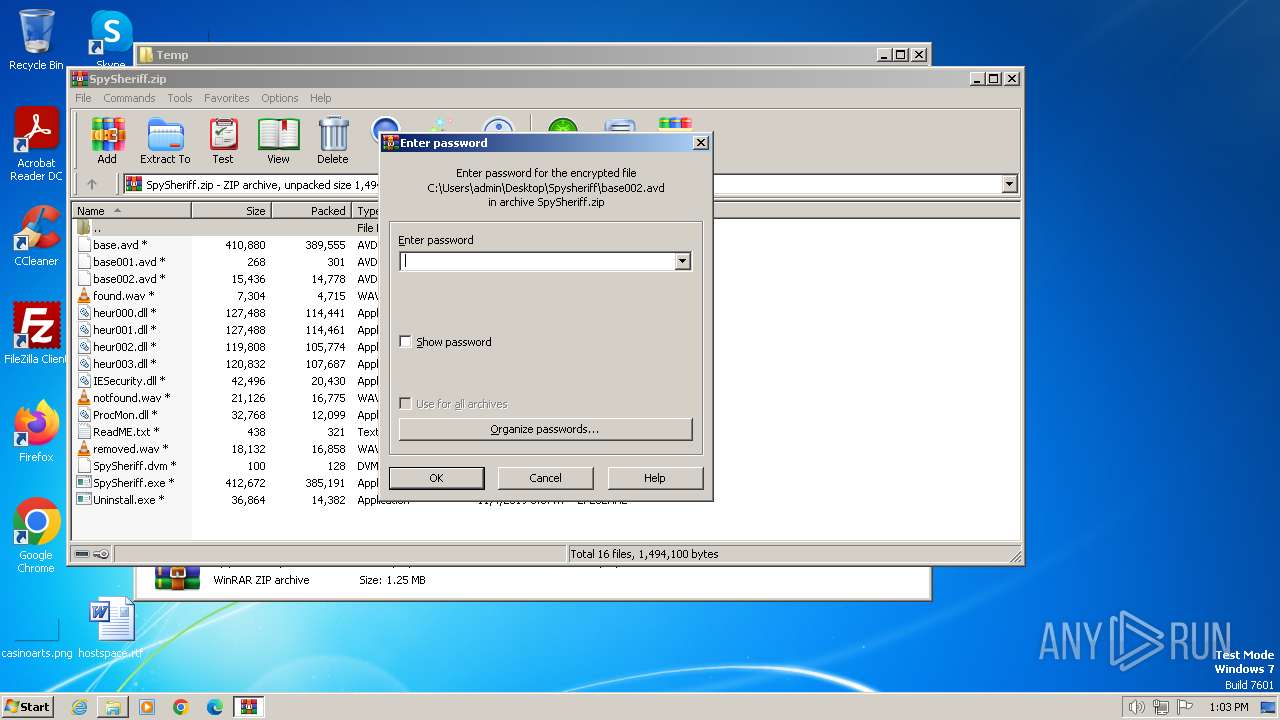
Task: Open Firefox desktop shortcut
Action: (36, 432)
